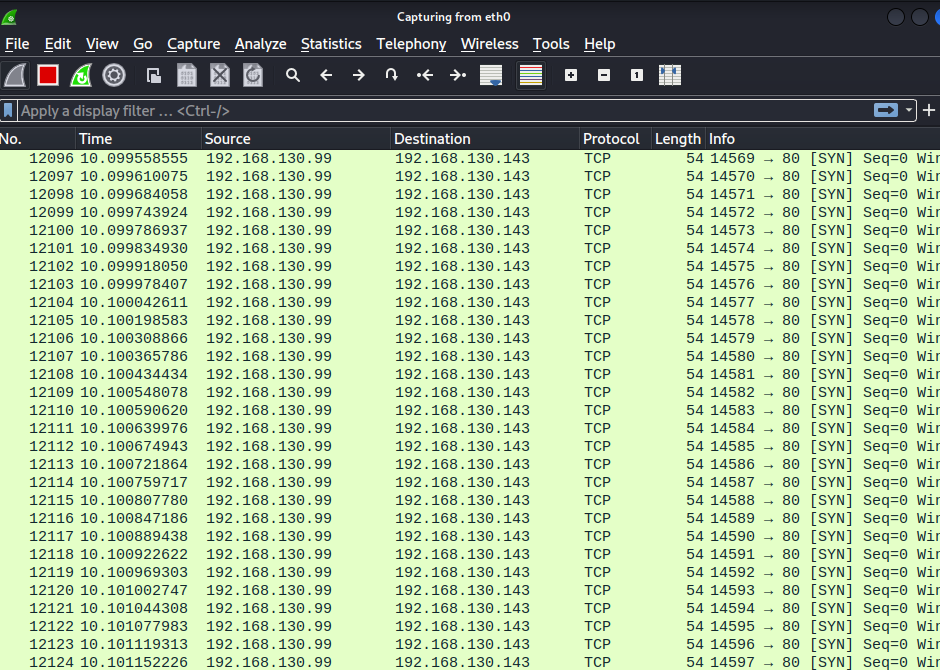Apply display filter arrow button
This screenshot has width=940, height=670.
click(x=886, y=110)
